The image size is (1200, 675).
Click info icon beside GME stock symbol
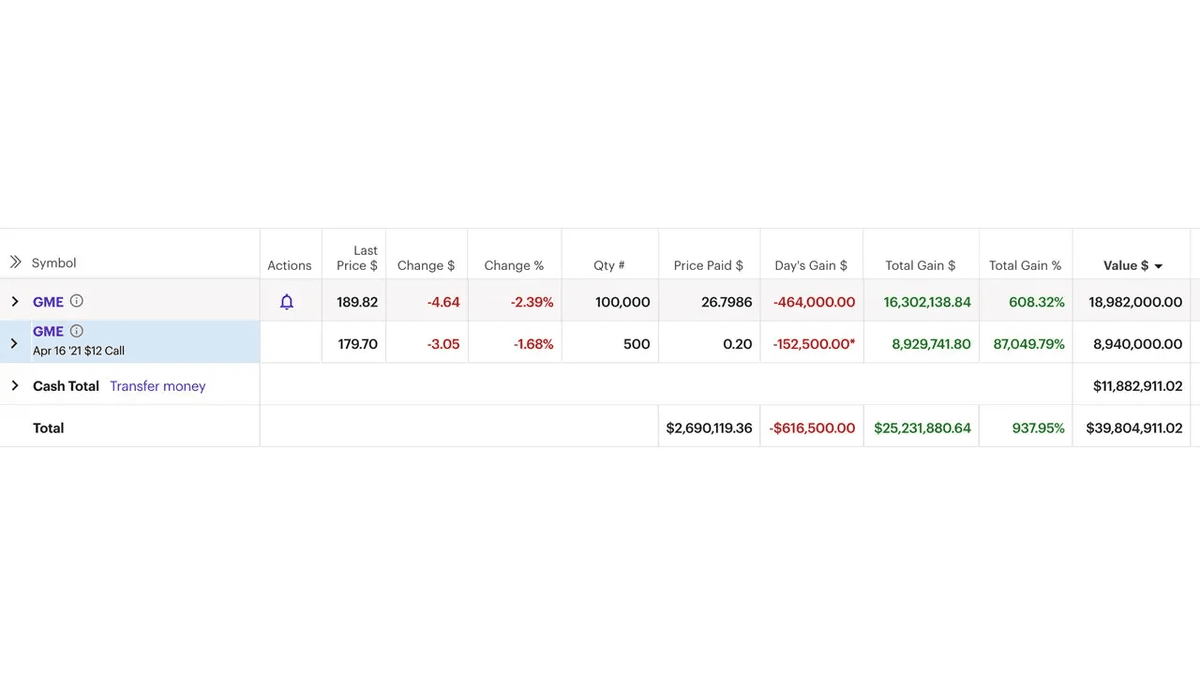point(77,301)
